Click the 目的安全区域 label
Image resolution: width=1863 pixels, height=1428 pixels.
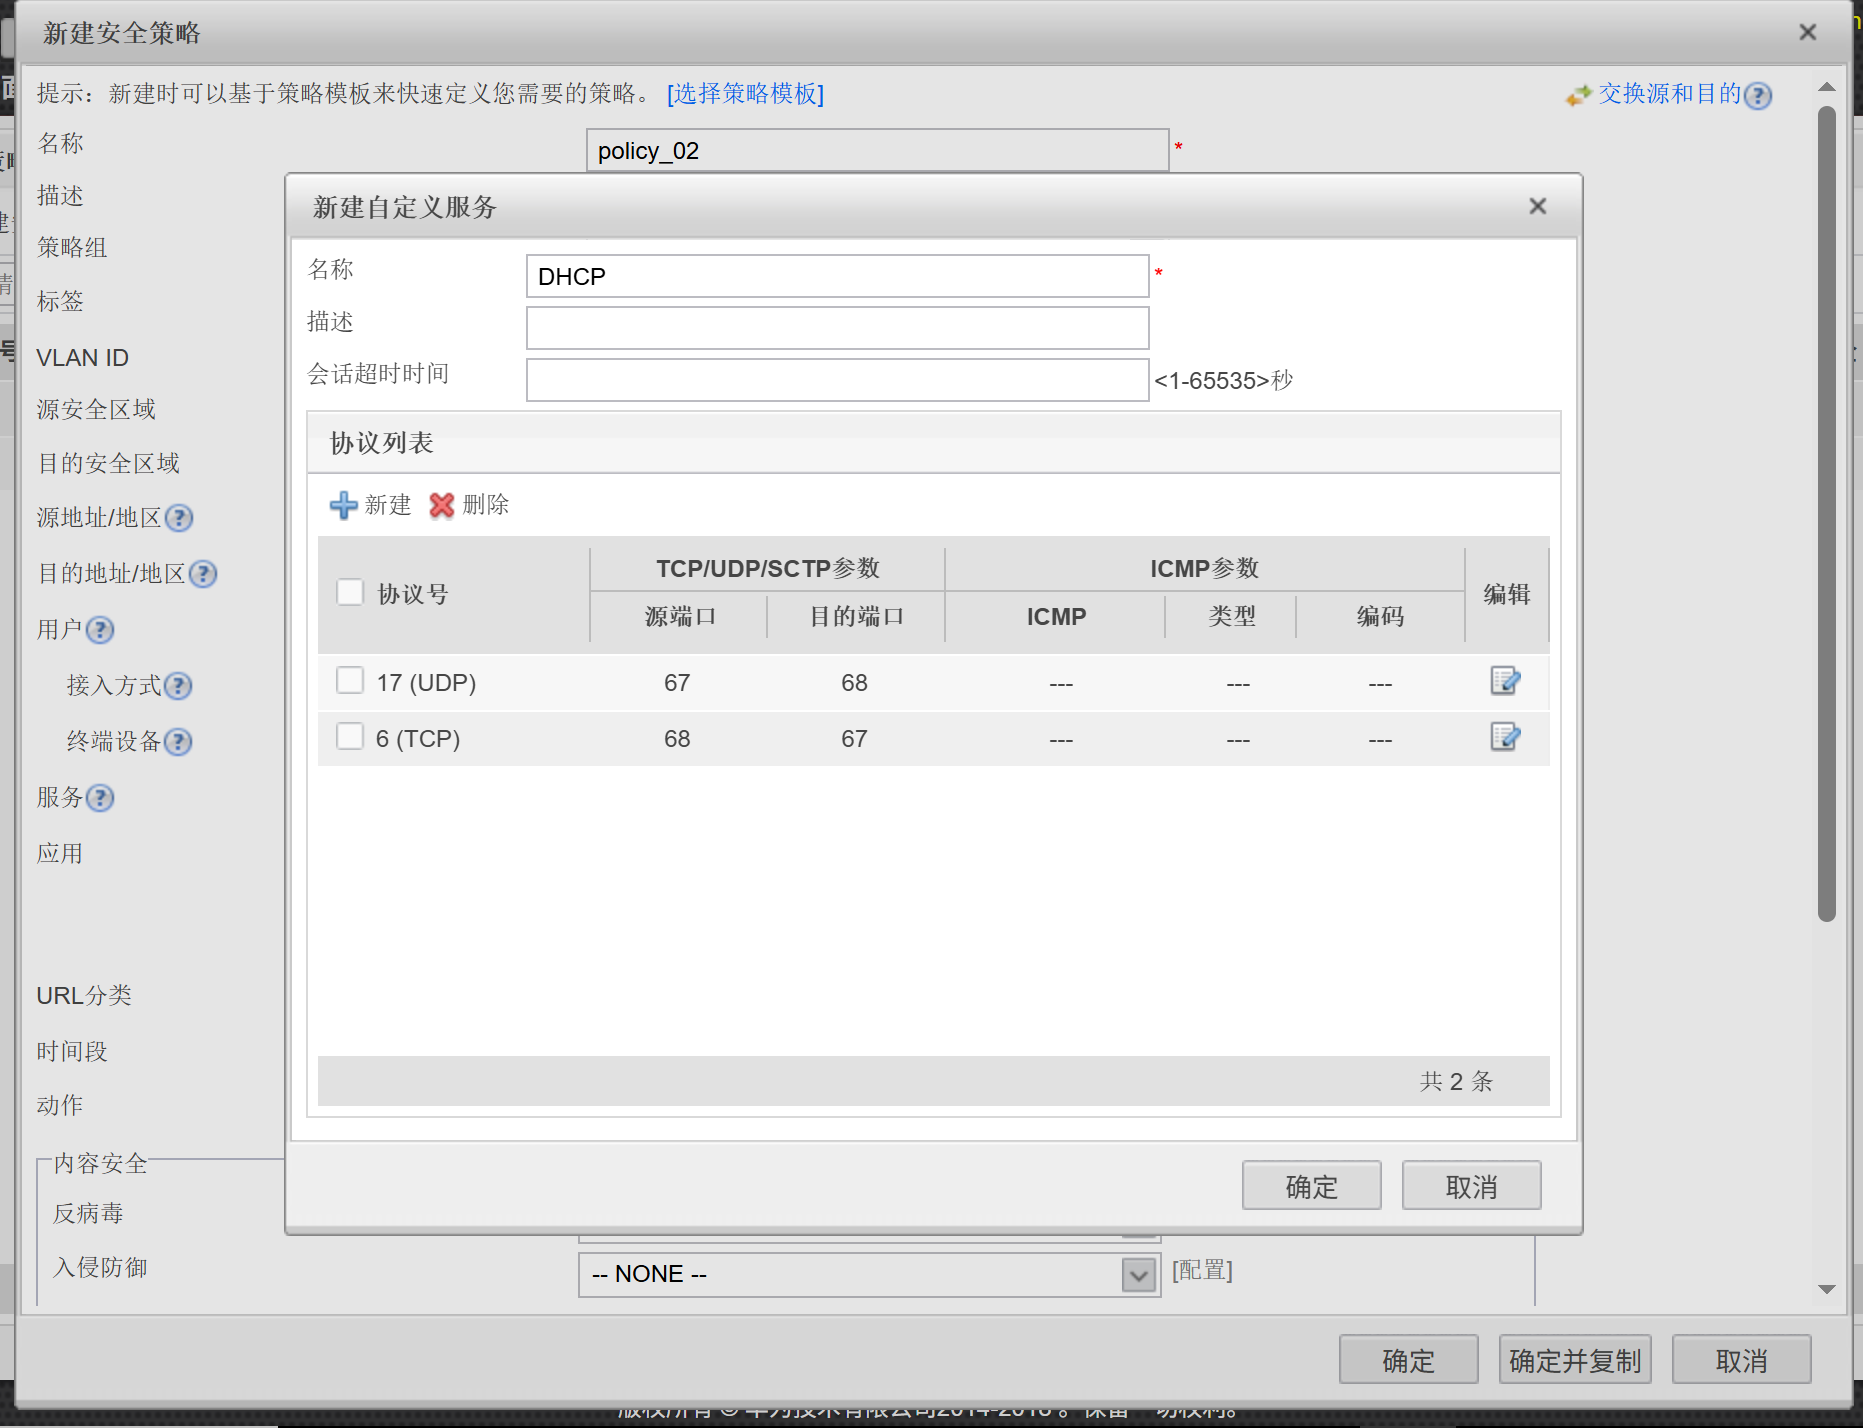[108, 464]
